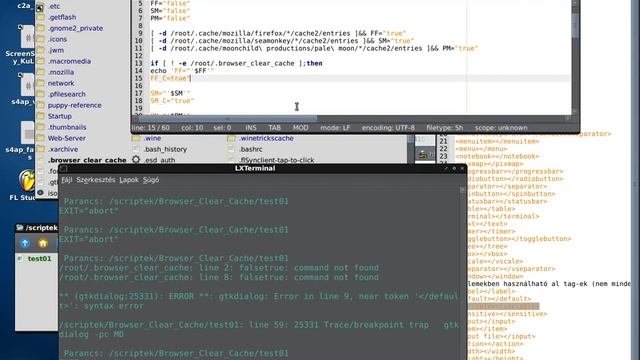Open the Startup folder icon
The height and width of the screenshot is (360, 640).
point(40,117)
